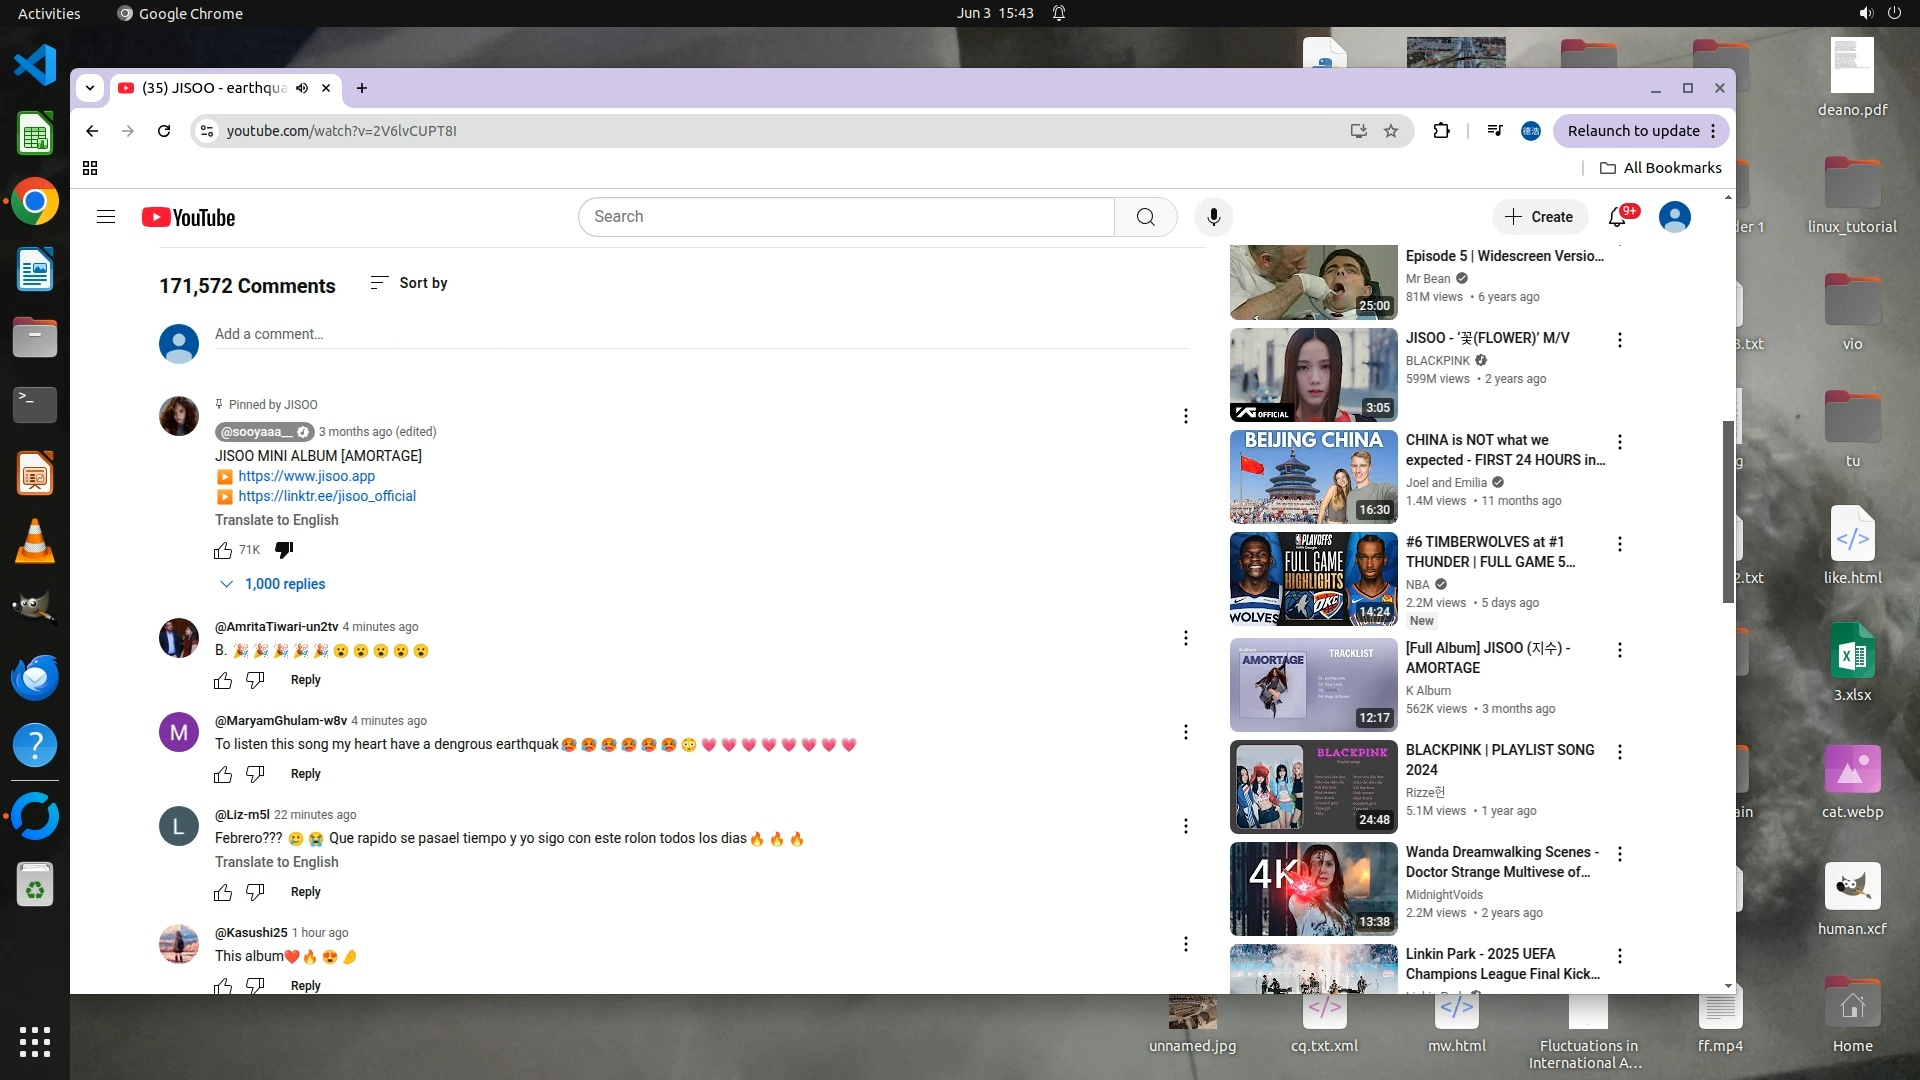Open Chrome extensions puzzle icon

pyautogui.click(x=1441, y=131)
